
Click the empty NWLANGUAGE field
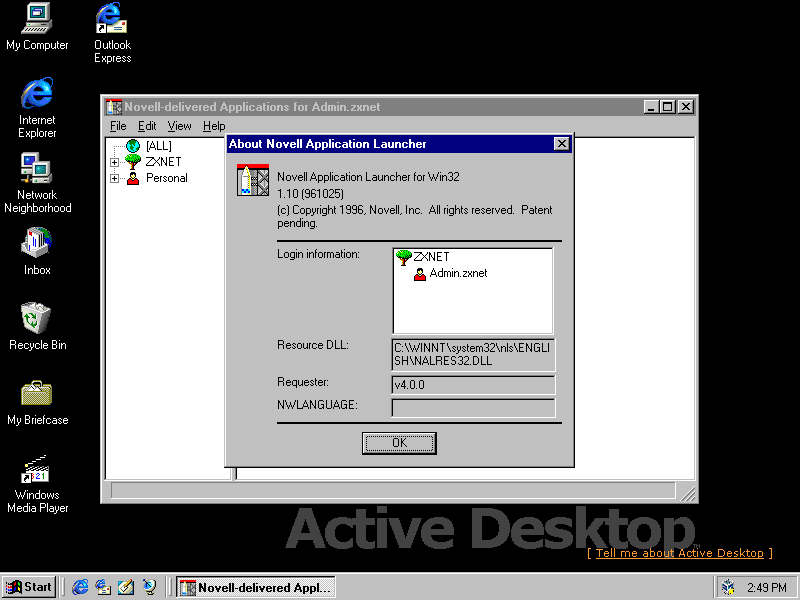click(x=473, y=408)
